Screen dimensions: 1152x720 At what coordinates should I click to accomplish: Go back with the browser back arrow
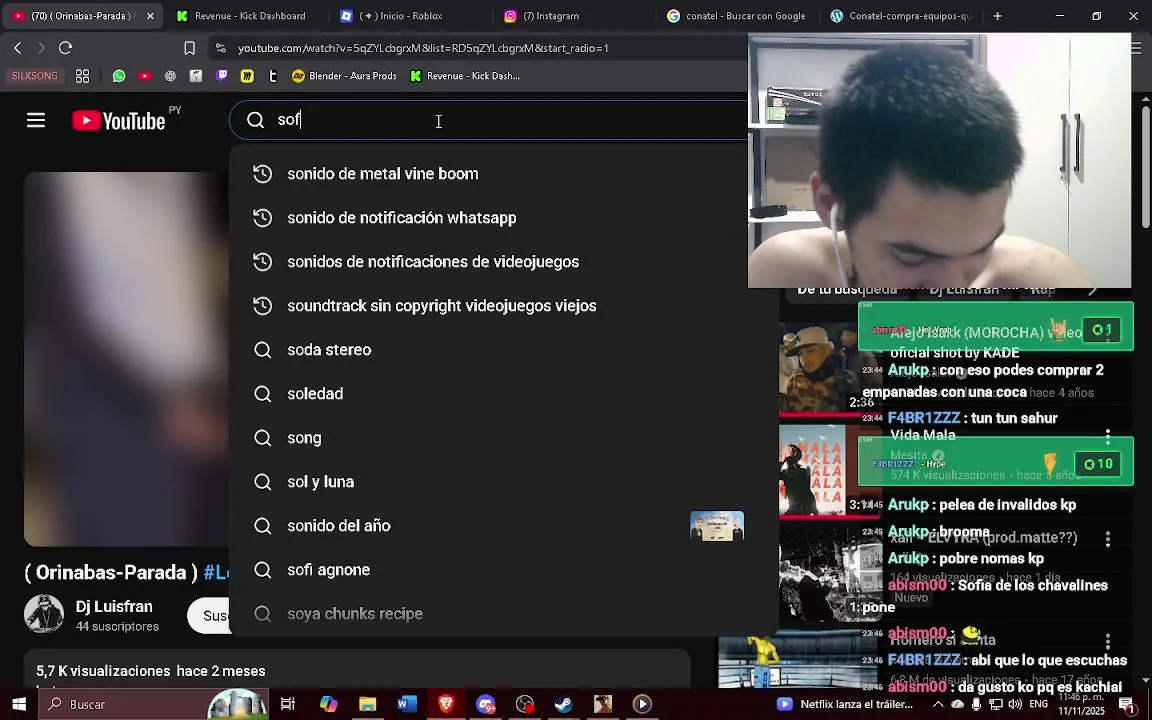tap(18, 48)
